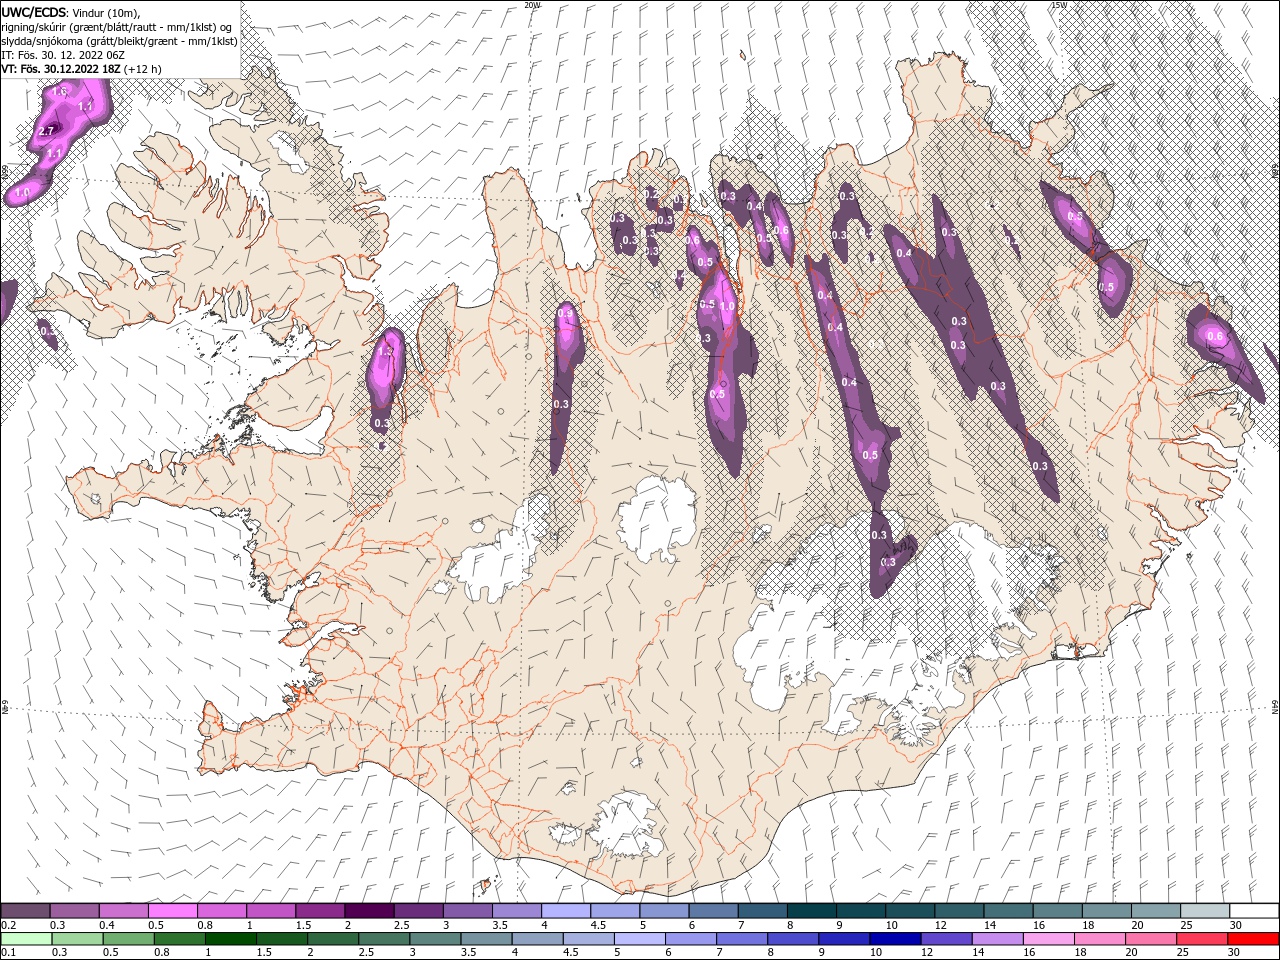Screen dimensions: 1280x960
Task: Click bottom-row pale green swatch labeled 0.1
Action: pos(26,939)
